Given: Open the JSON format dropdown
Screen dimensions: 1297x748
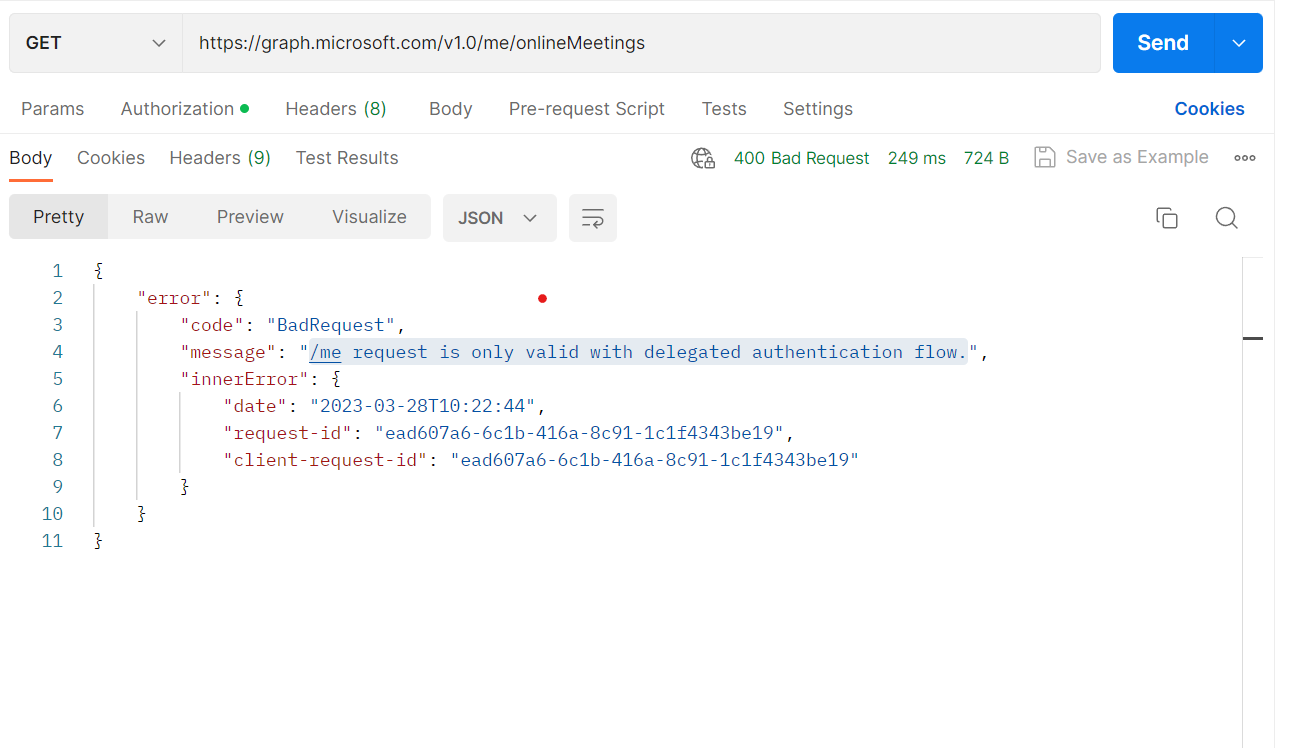Looking at the screenshot, I should coord(499,217).
